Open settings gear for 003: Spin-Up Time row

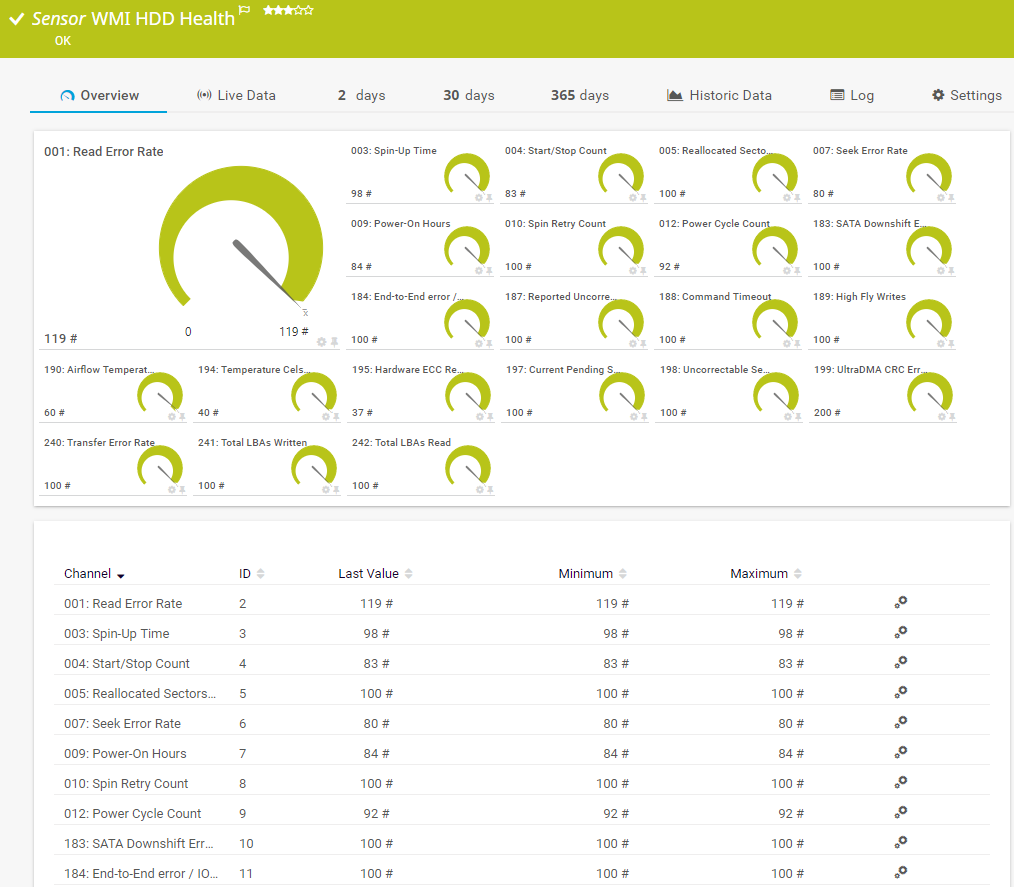click(x=900, y=632)
